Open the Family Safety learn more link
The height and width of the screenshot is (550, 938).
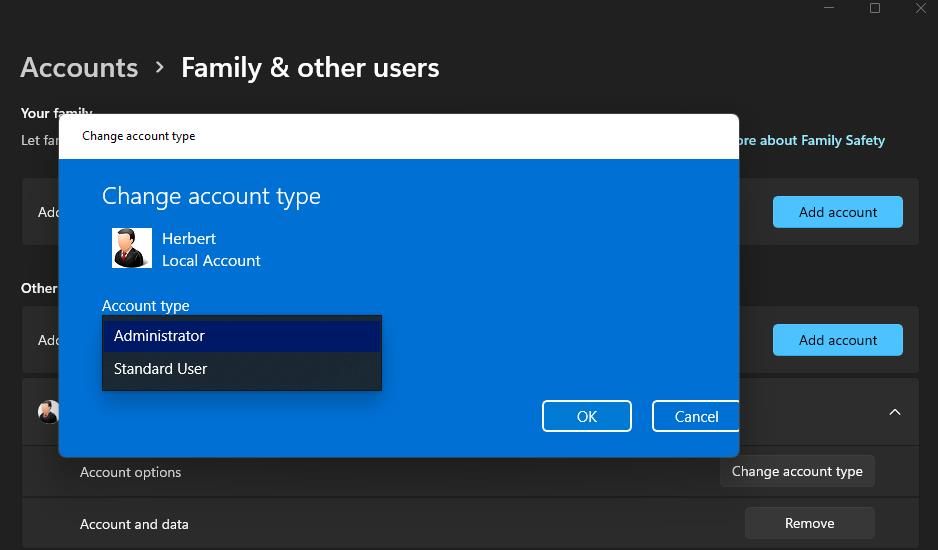click(810, 141)
